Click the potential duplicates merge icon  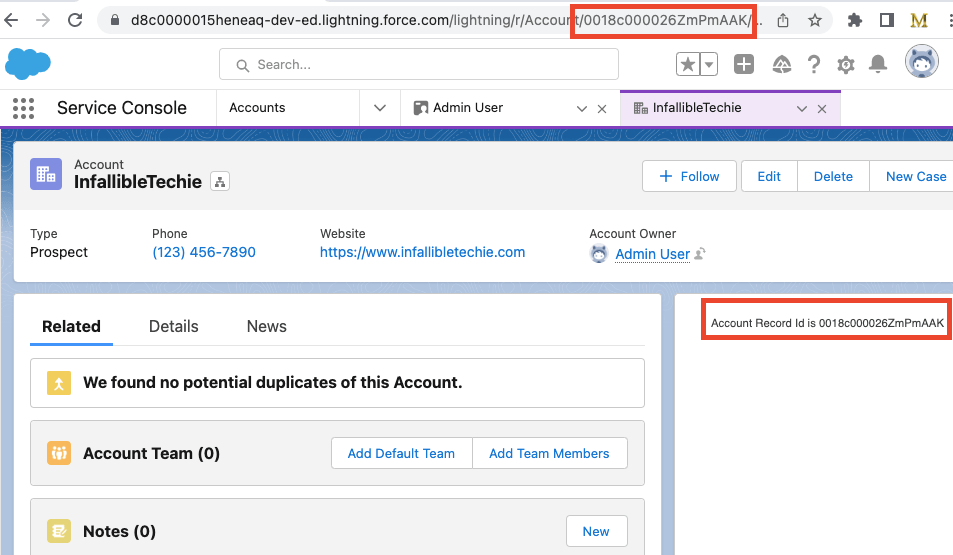point(59,383)
